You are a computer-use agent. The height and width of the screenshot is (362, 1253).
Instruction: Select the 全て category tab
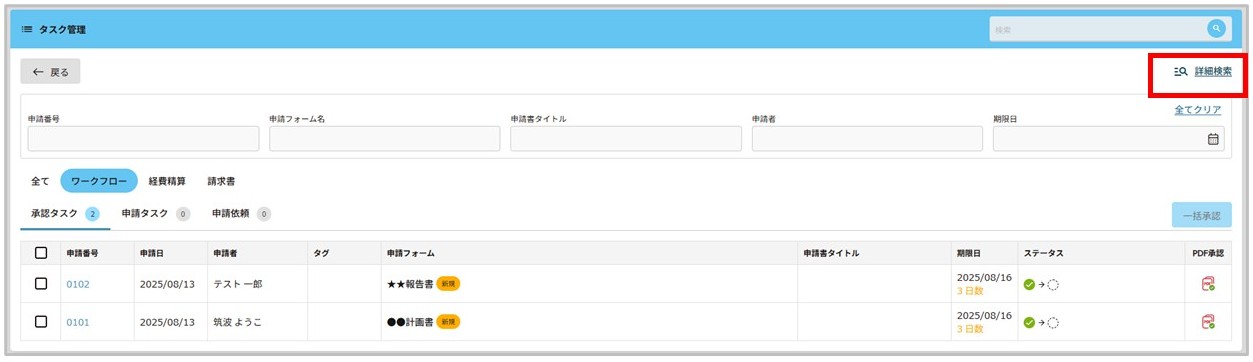click(x=40, y=182)
